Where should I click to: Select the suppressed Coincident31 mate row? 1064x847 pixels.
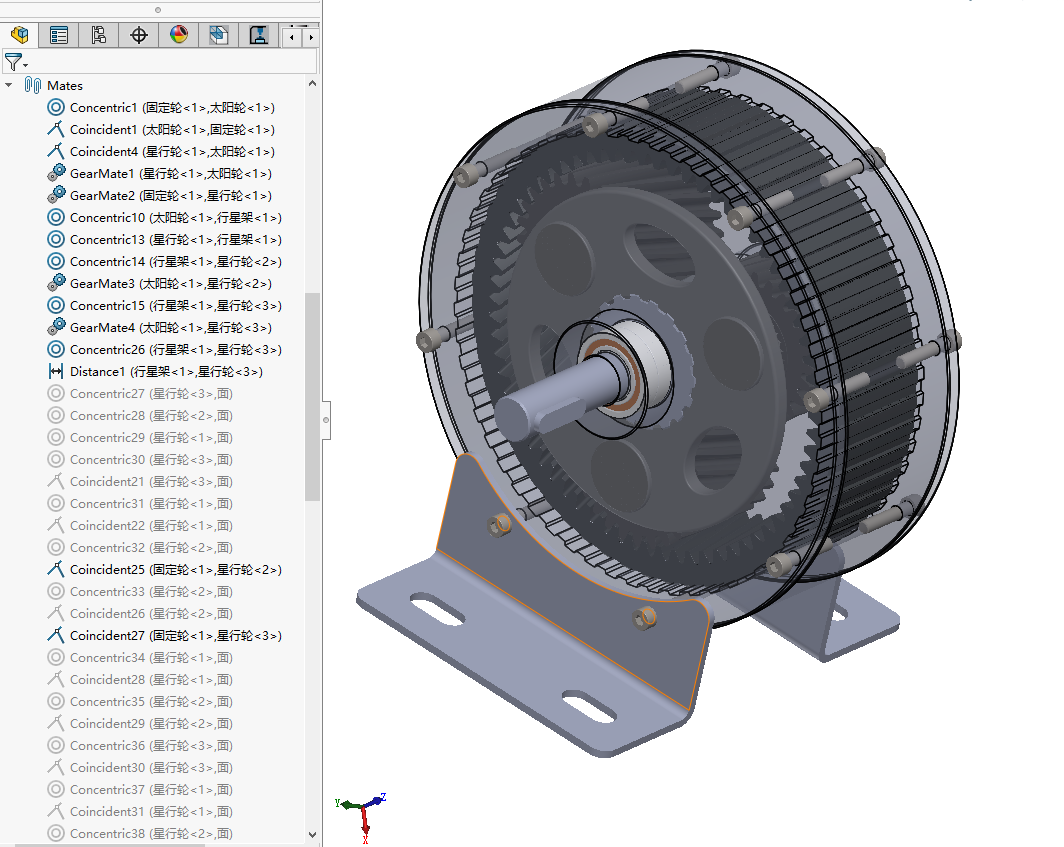140,811
